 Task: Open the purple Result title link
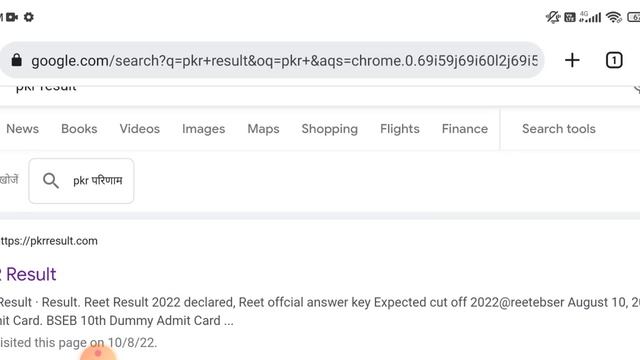click(x=29, y=274)
